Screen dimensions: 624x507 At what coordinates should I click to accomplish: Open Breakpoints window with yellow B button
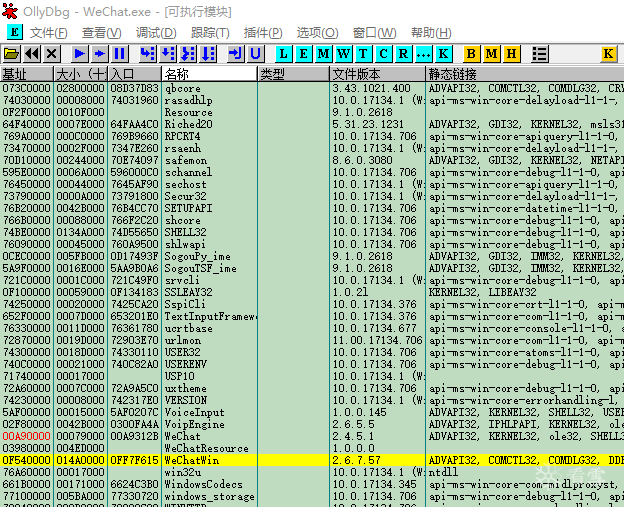click(471, 54)
